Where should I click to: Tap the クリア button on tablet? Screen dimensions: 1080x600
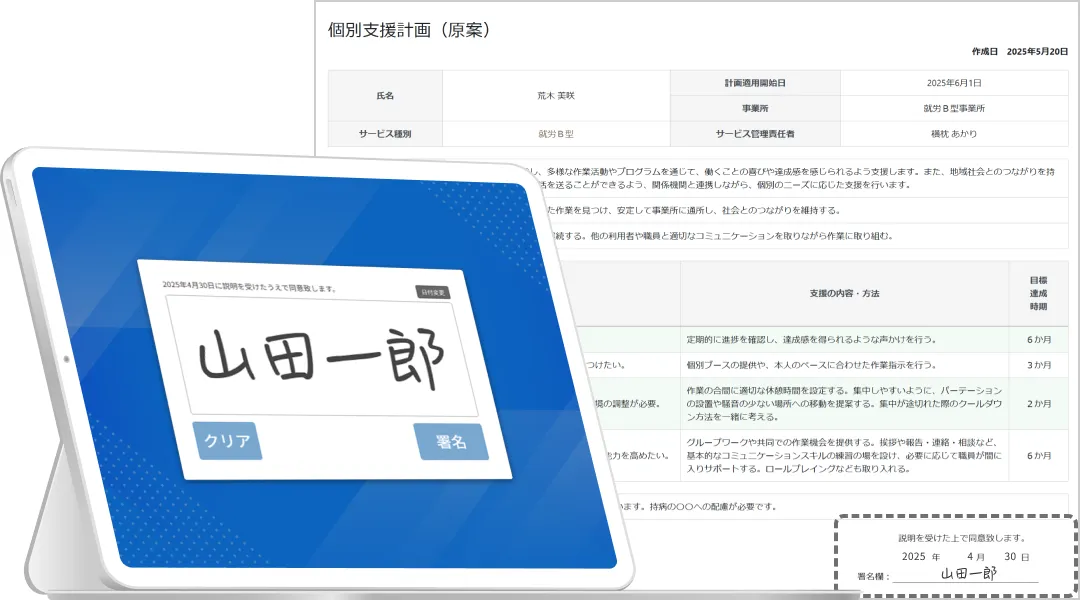227,441
